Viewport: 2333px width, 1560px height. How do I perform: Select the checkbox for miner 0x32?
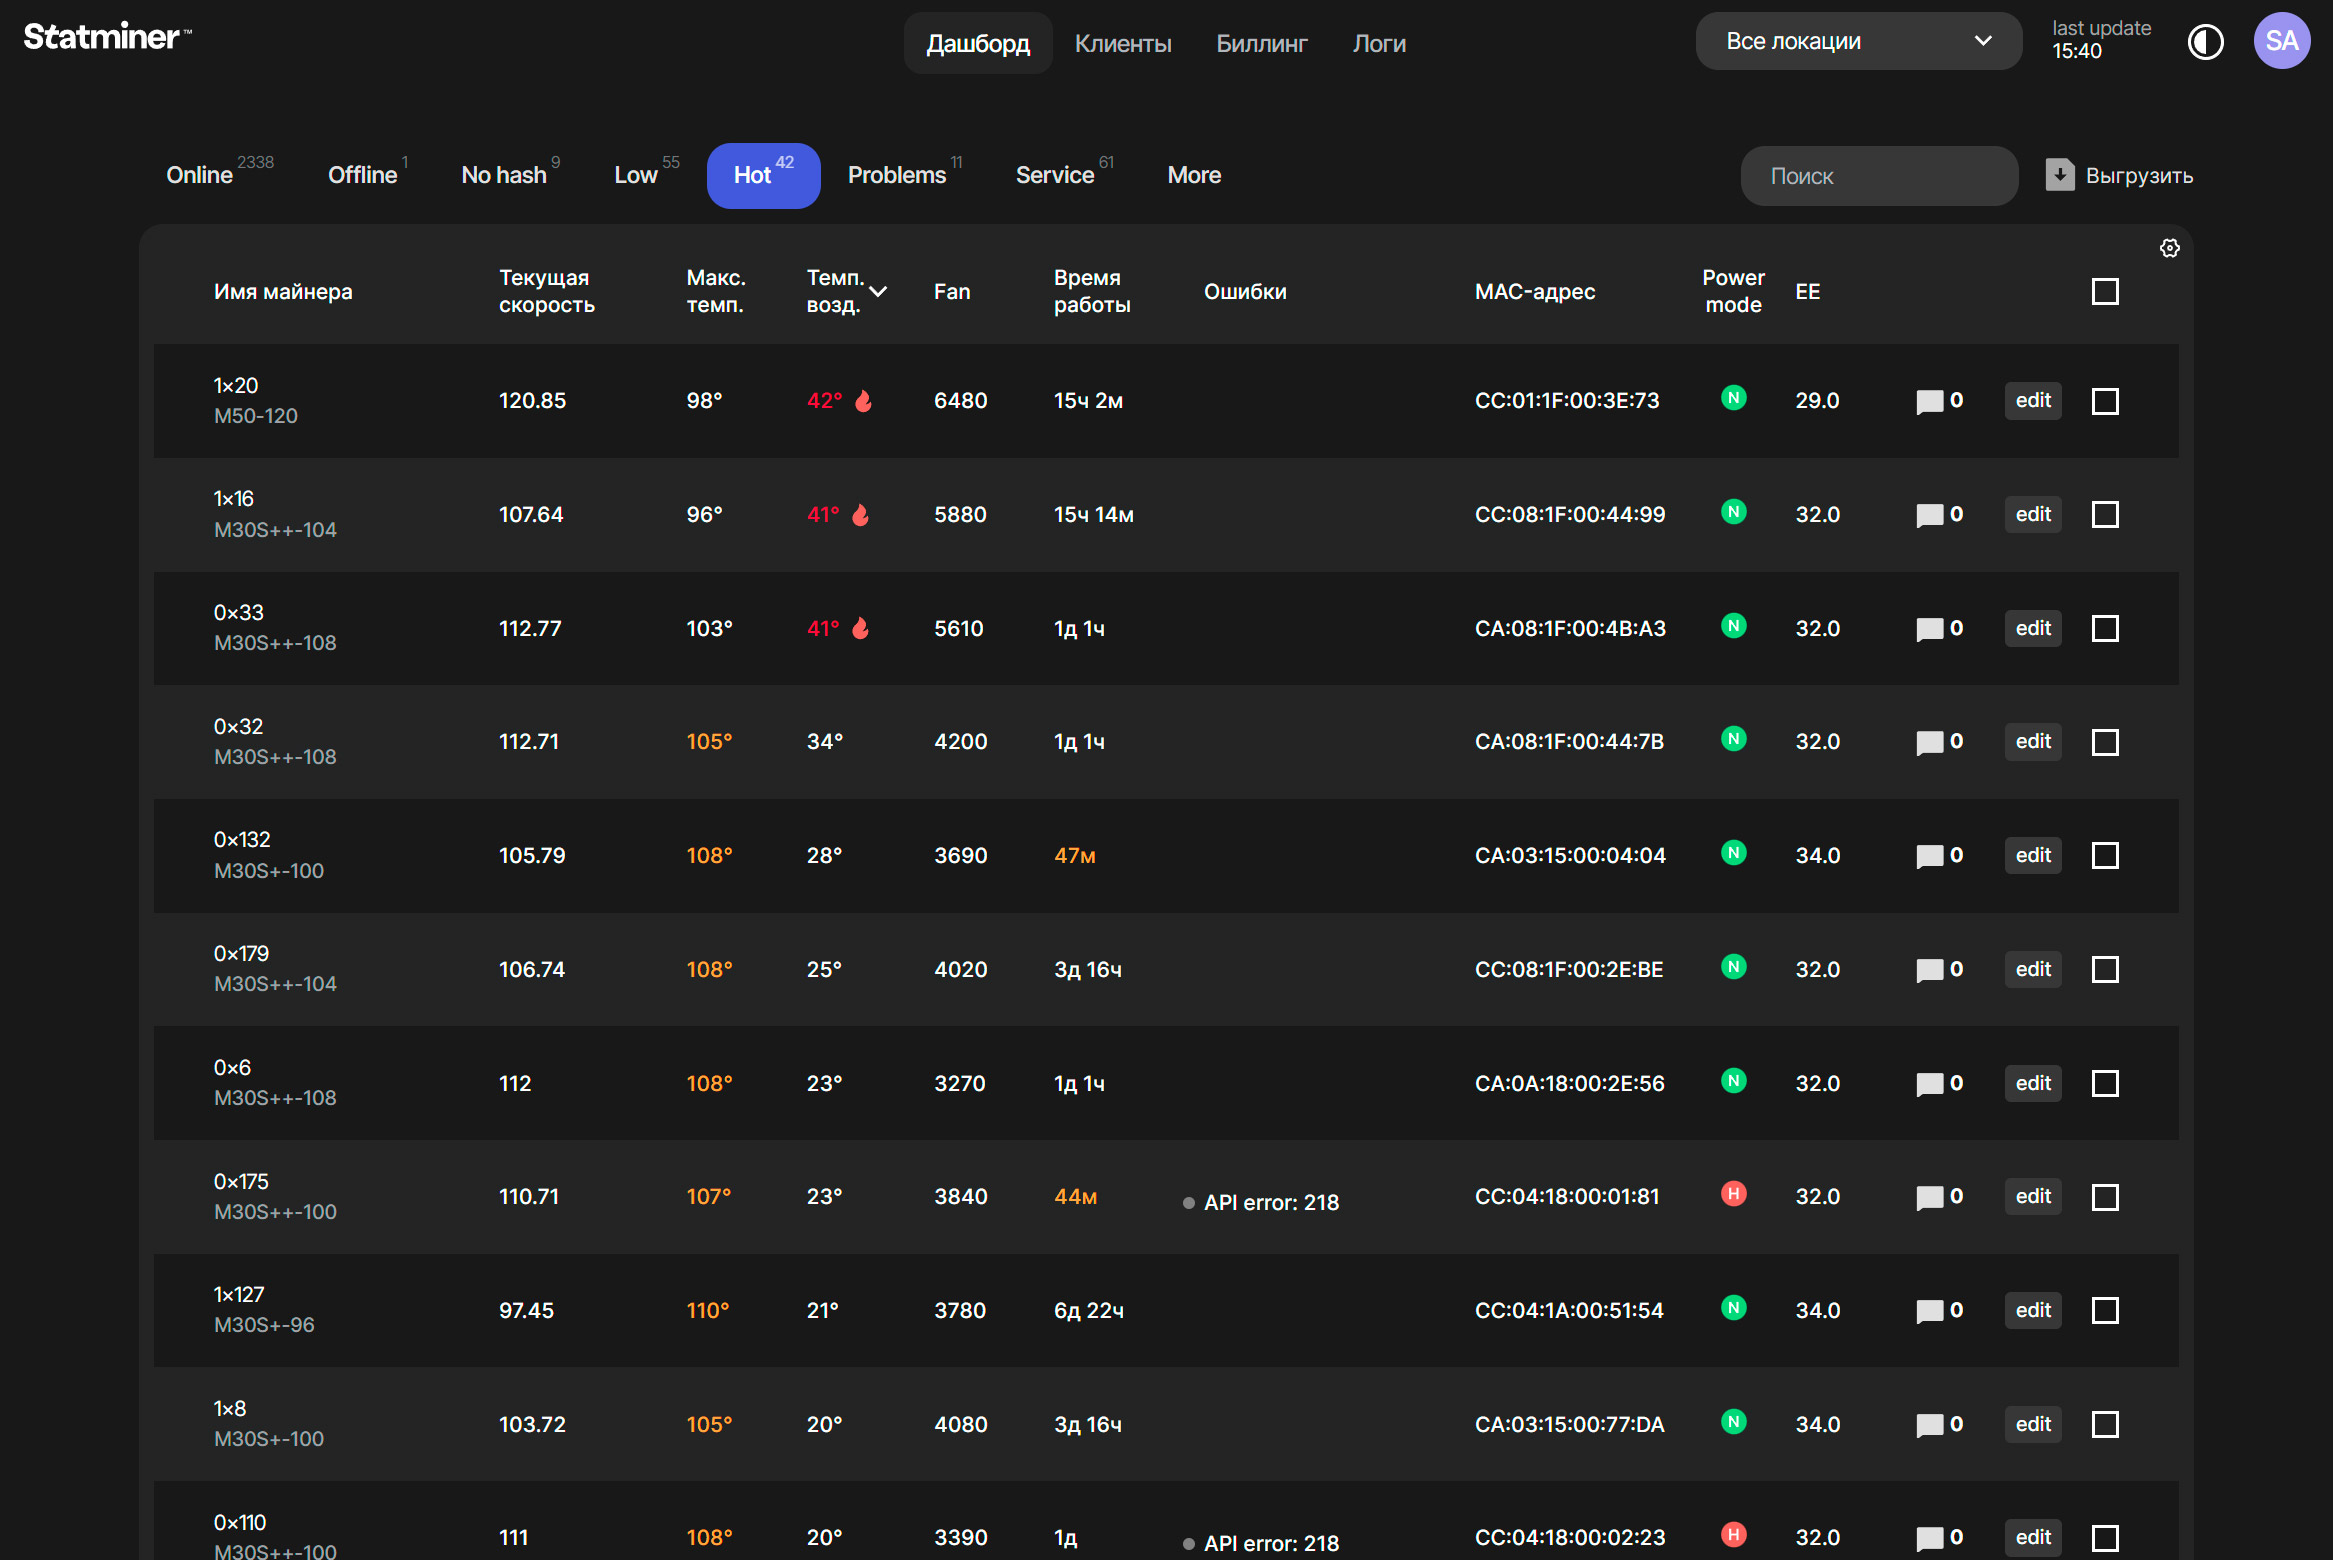pos(2105,742)
